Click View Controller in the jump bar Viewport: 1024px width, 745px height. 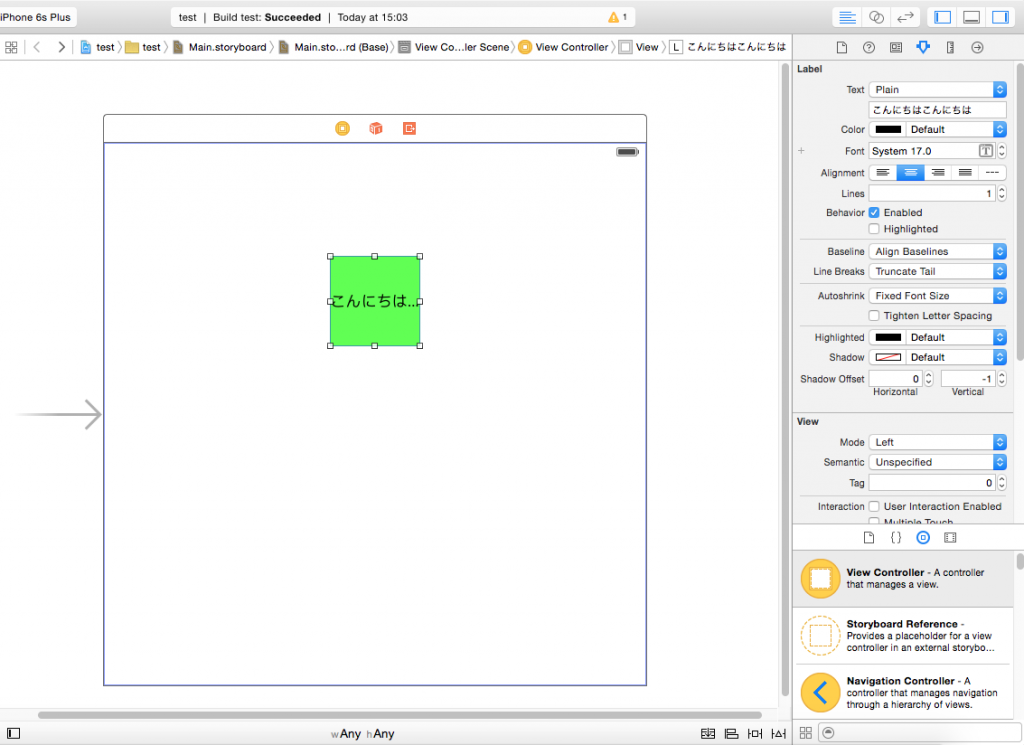pyautogui.click(x=571, y=47)
